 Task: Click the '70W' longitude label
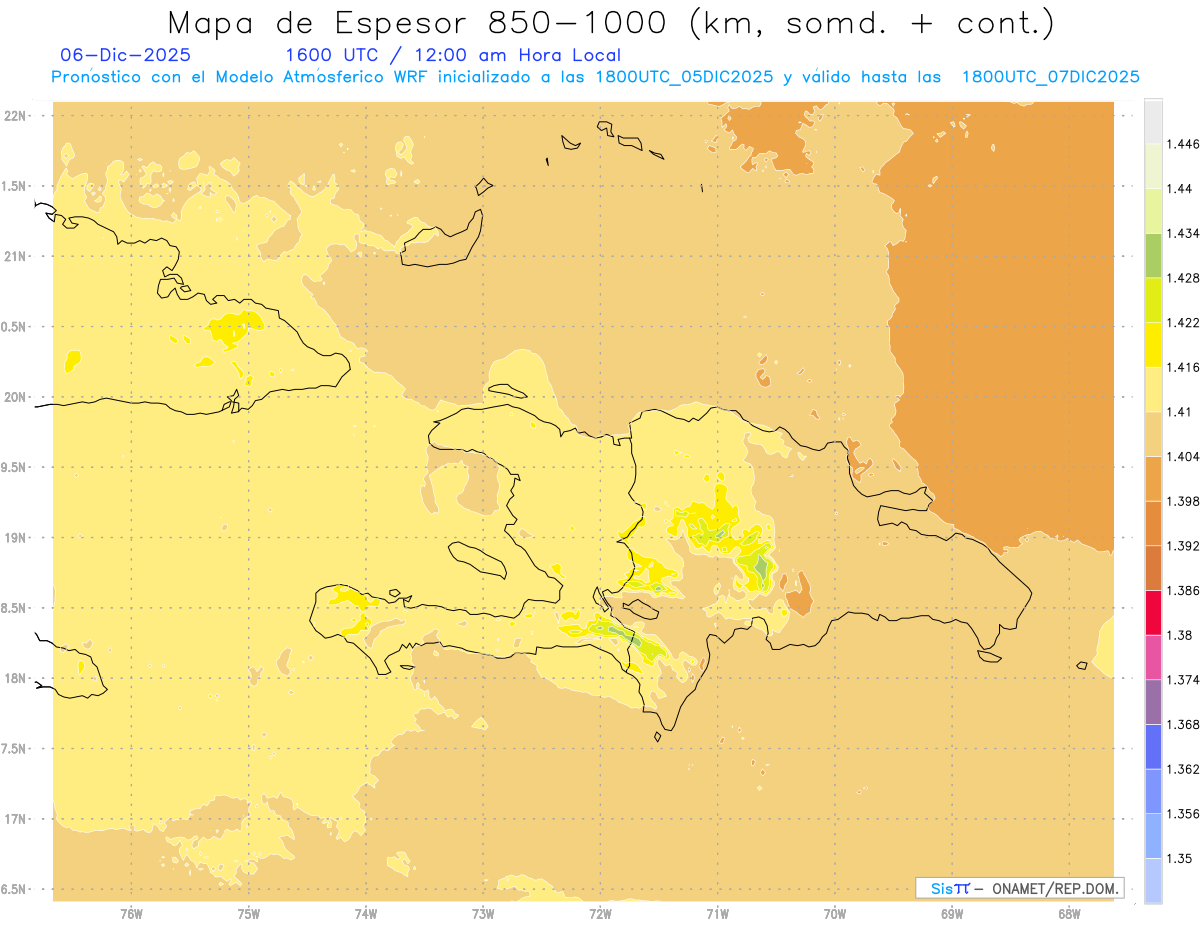[x=835, y=913]
